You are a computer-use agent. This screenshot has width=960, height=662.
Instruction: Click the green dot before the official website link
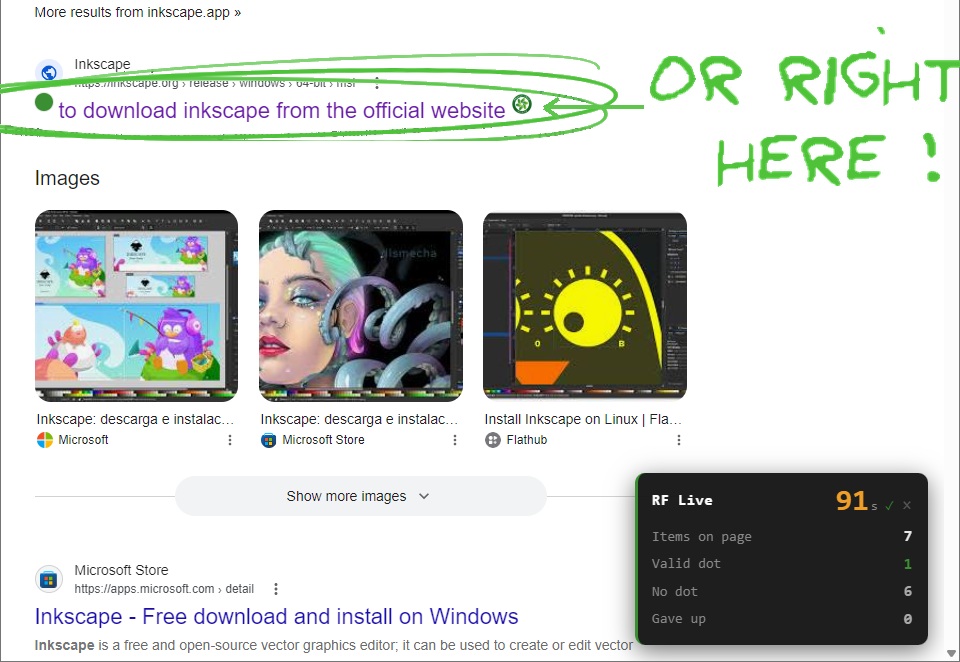point(44,102)
